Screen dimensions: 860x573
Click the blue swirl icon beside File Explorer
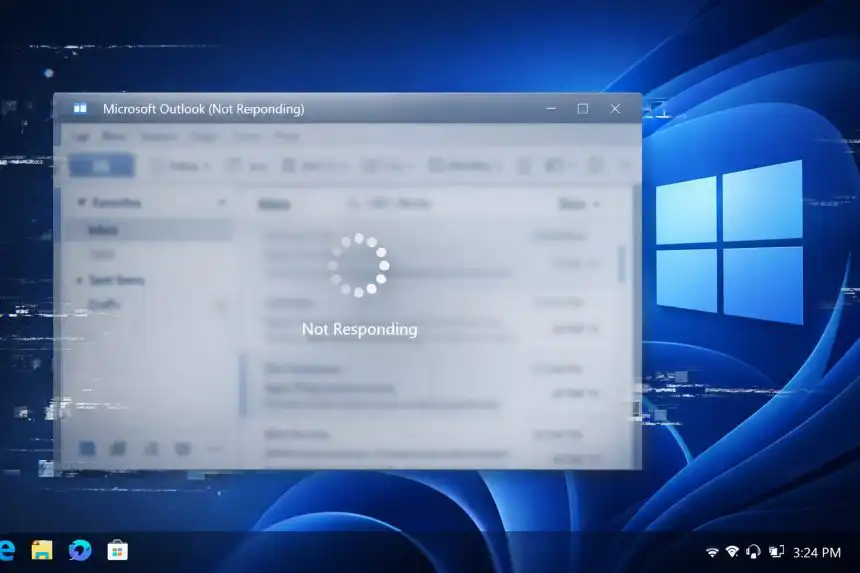click(80, 550)
